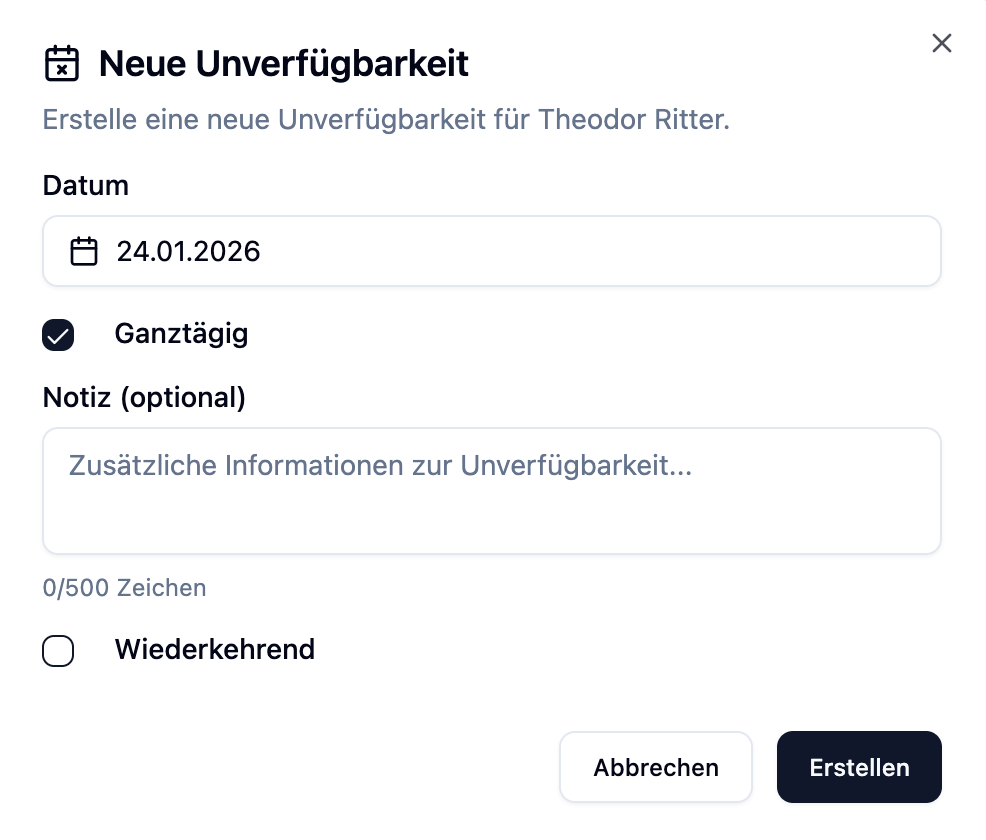Uncheck the Ganztägig checkbox
The width and height of the screenshot is (986, 840).
click(x=58, y=335)
